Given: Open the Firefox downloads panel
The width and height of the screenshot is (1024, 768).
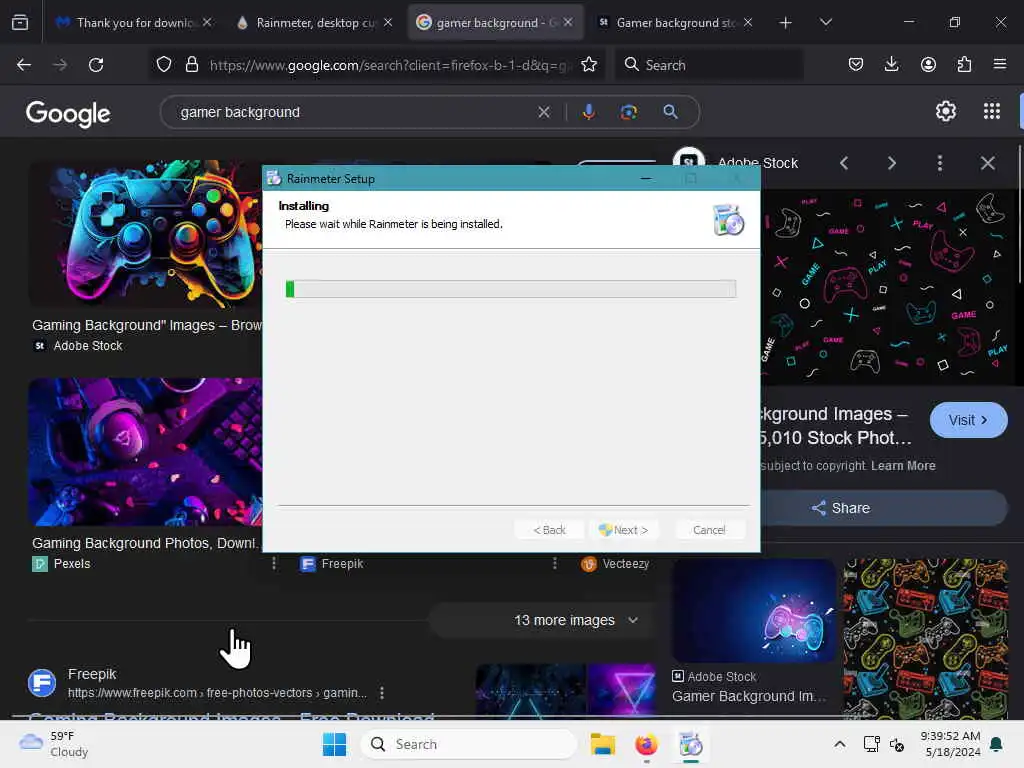Looking at the screenshot, I should 891,64.
